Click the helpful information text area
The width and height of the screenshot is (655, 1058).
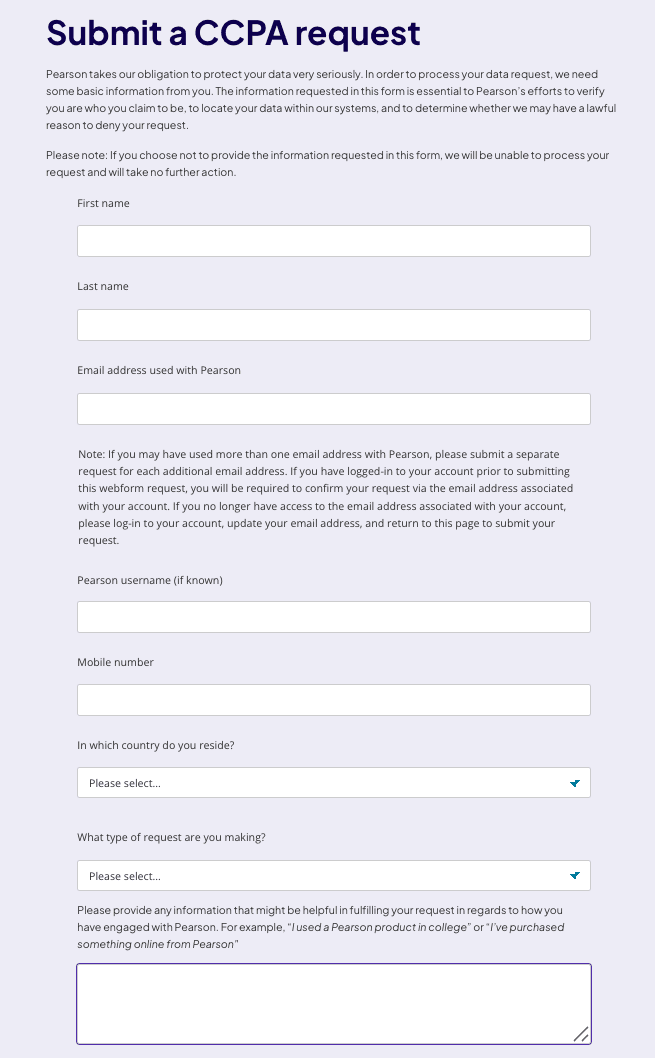[x=334, y=1004]
